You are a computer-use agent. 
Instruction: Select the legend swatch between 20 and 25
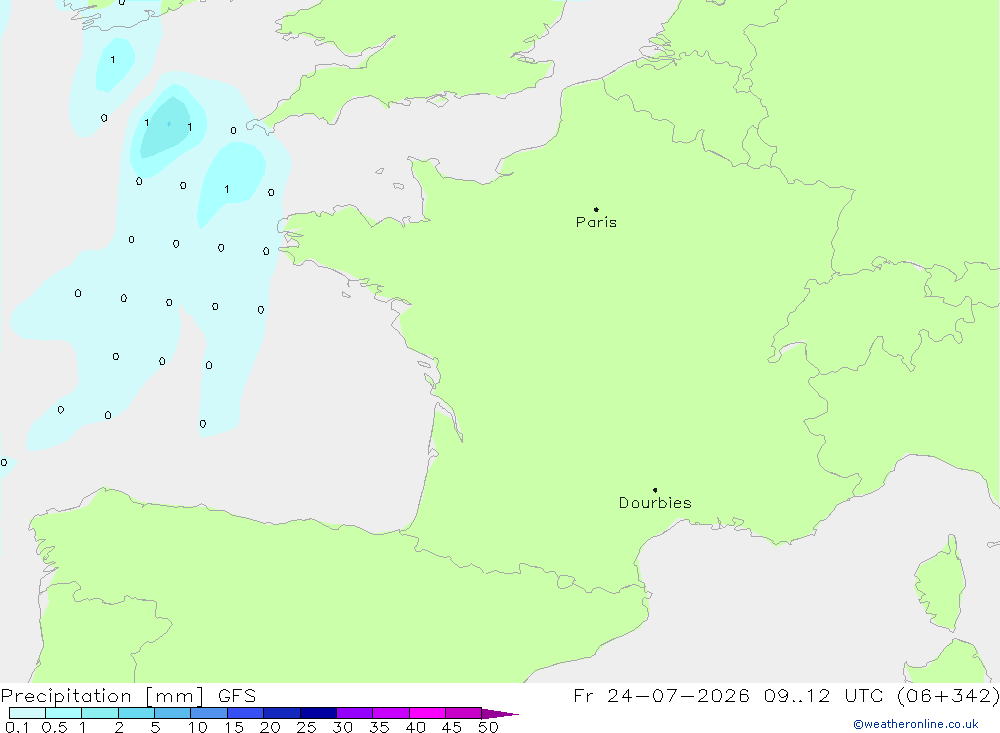[282, 713]
